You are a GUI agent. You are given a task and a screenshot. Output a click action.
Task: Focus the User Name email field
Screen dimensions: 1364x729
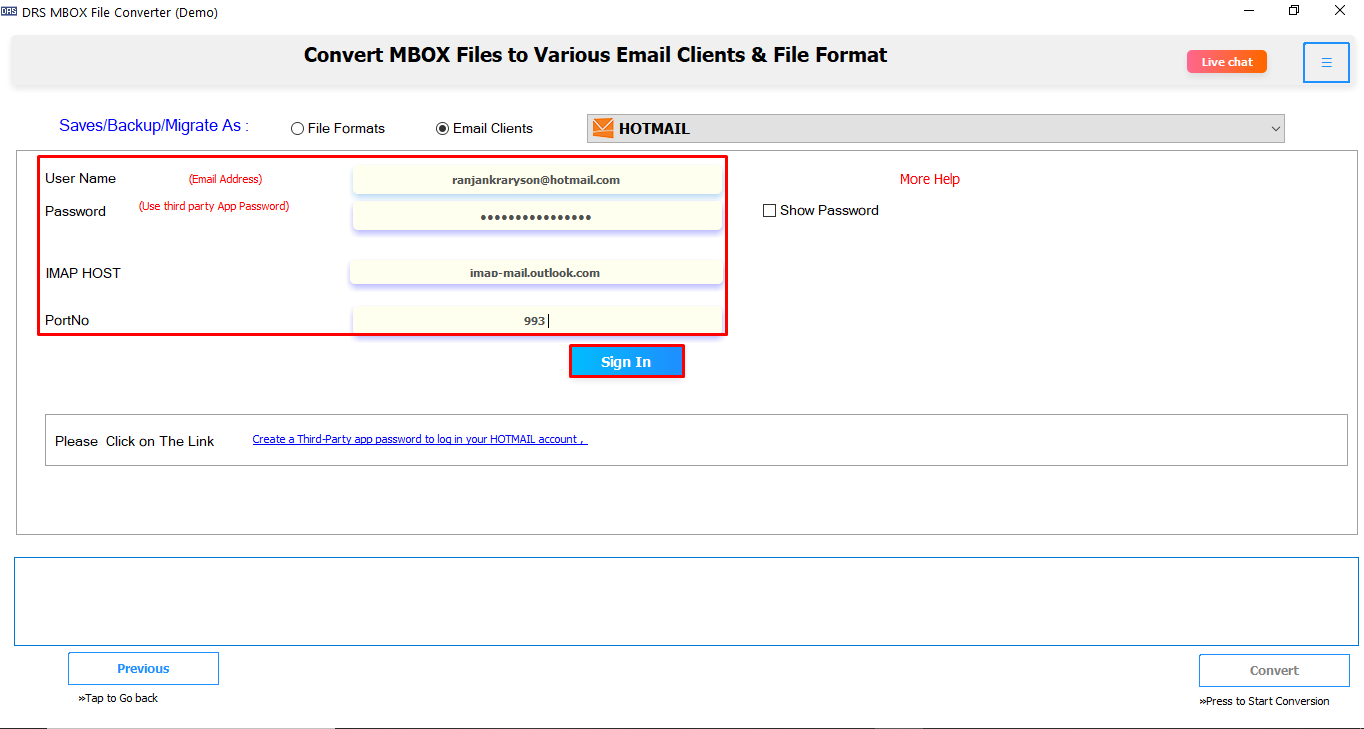click(x=536, y=181)
